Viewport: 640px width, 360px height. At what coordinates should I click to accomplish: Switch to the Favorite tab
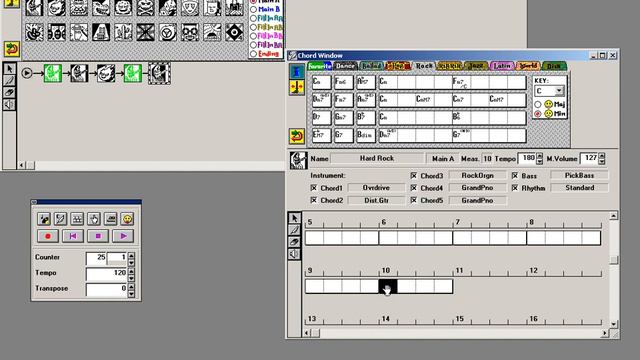[320, 66]
